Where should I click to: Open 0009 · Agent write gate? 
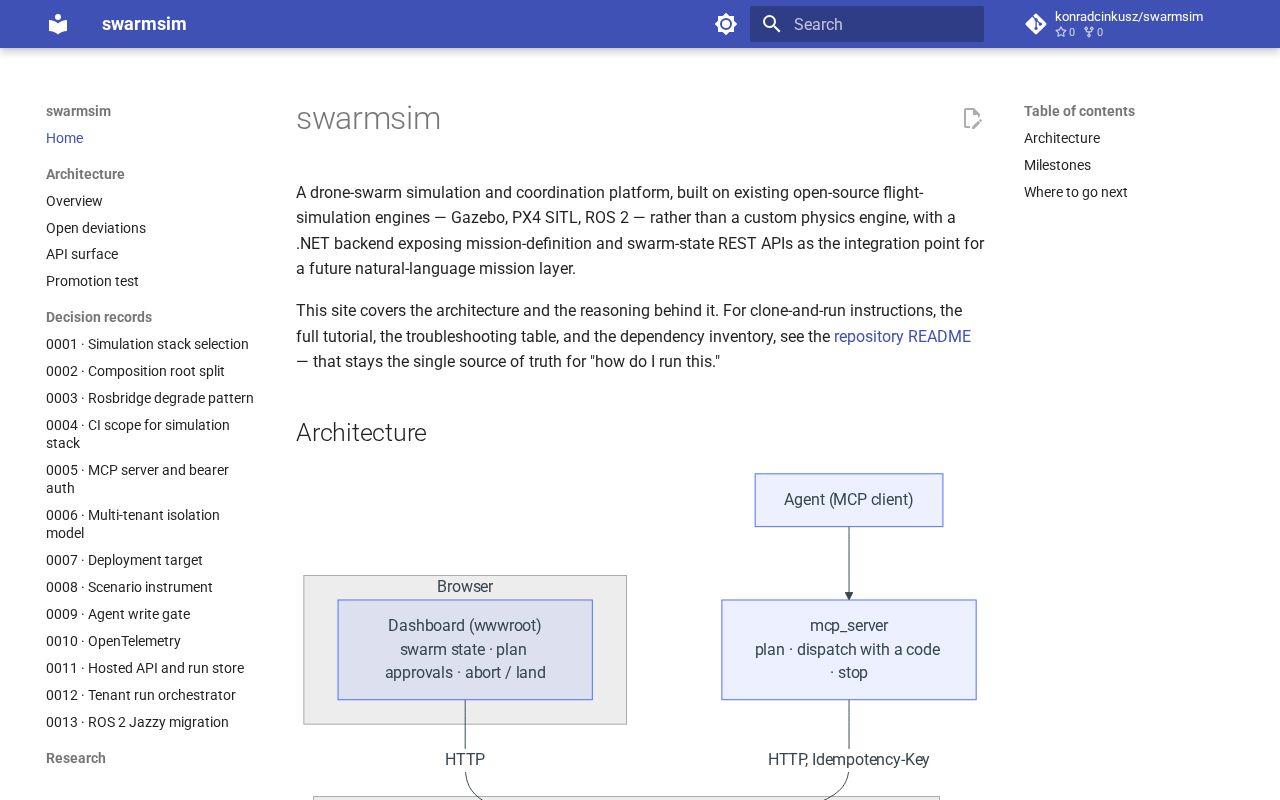point(118,614)
